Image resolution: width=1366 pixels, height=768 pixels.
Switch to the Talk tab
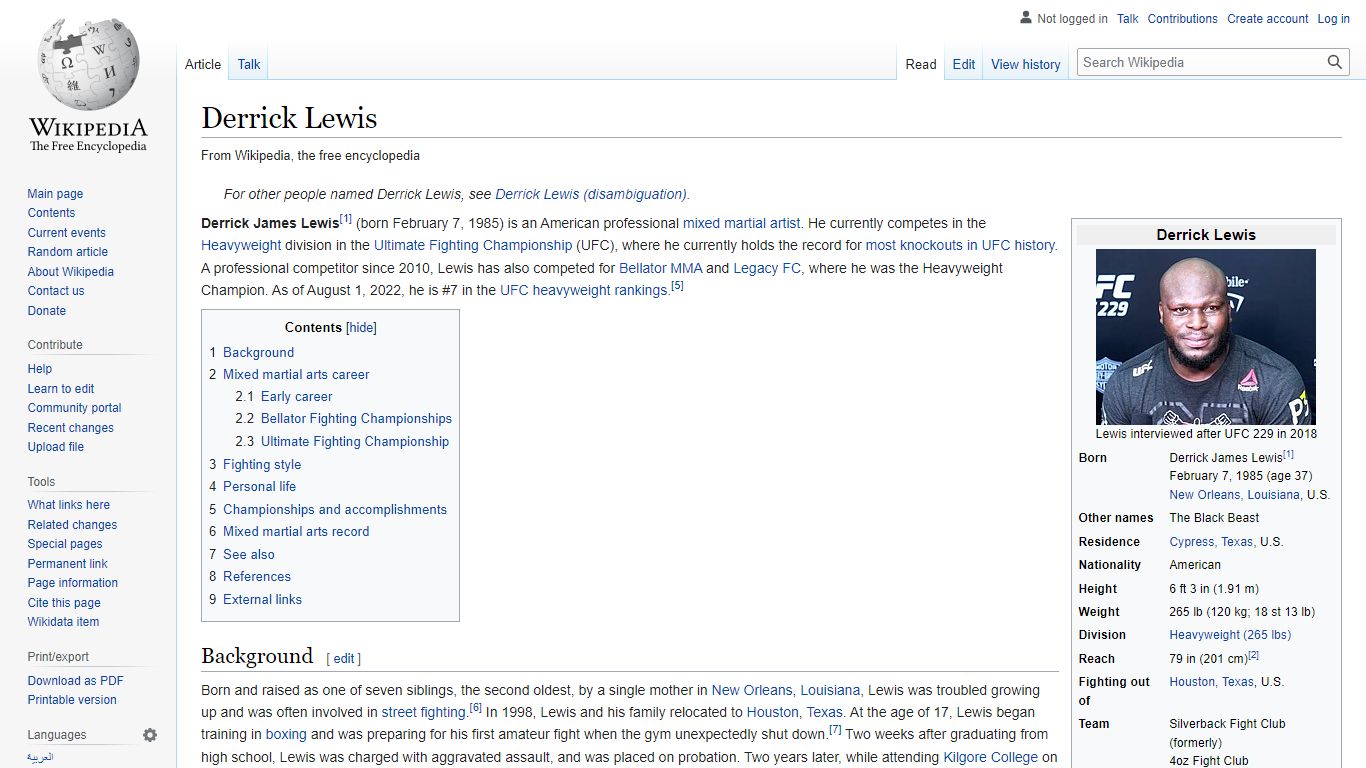[x=249, y=64]
